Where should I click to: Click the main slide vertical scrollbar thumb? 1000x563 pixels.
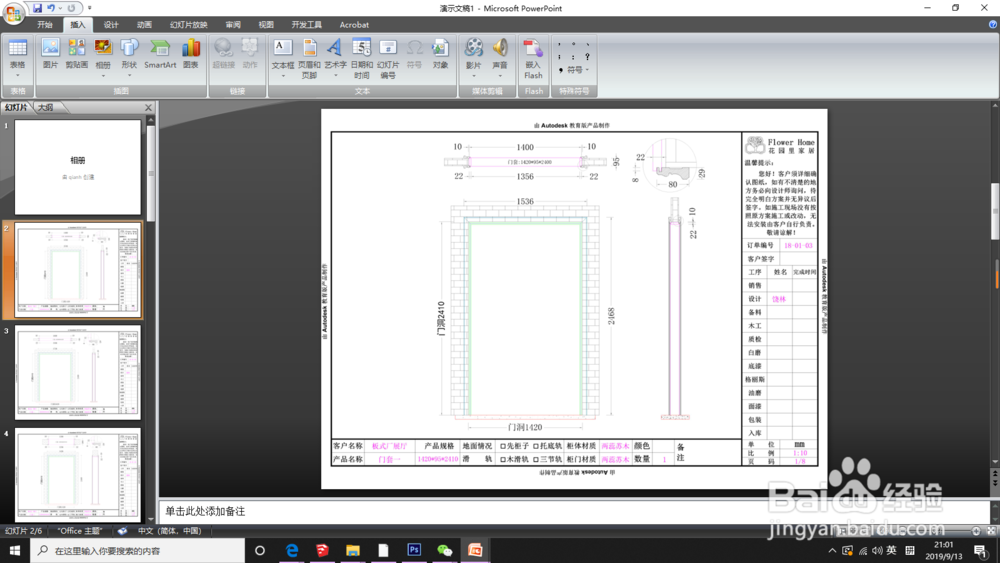pyautogui.click(x=995, y=211)
